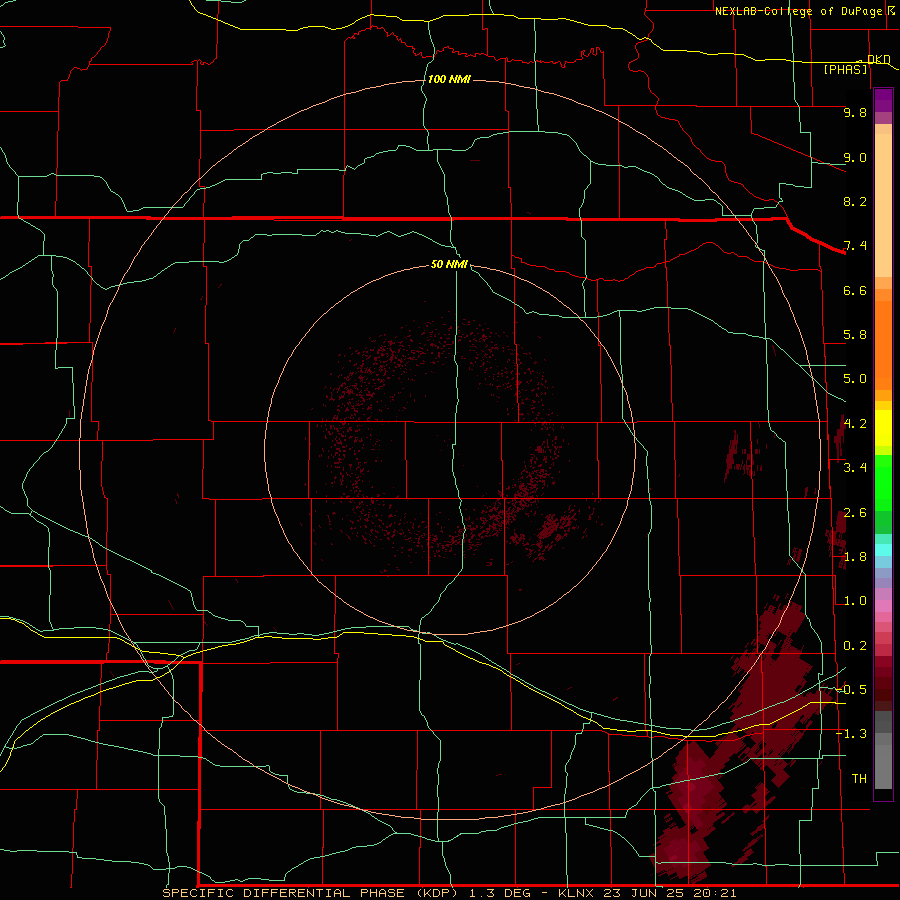Click the 5.0 value on the color scale

click(x=855, y=379)
